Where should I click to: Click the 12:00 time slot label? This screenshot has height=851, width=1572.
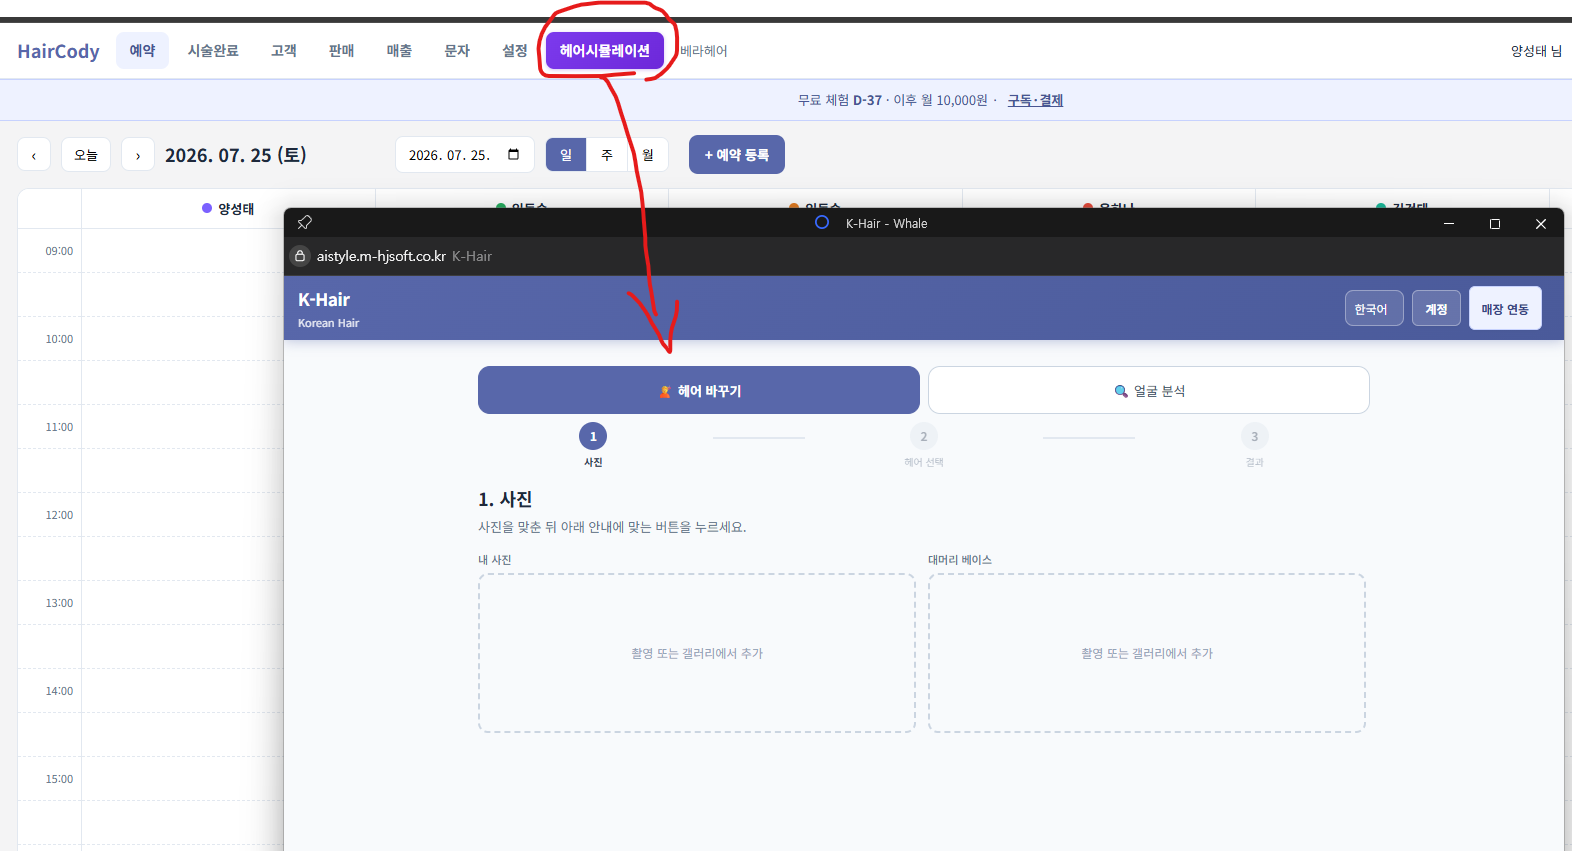click(x=59, y=515)
